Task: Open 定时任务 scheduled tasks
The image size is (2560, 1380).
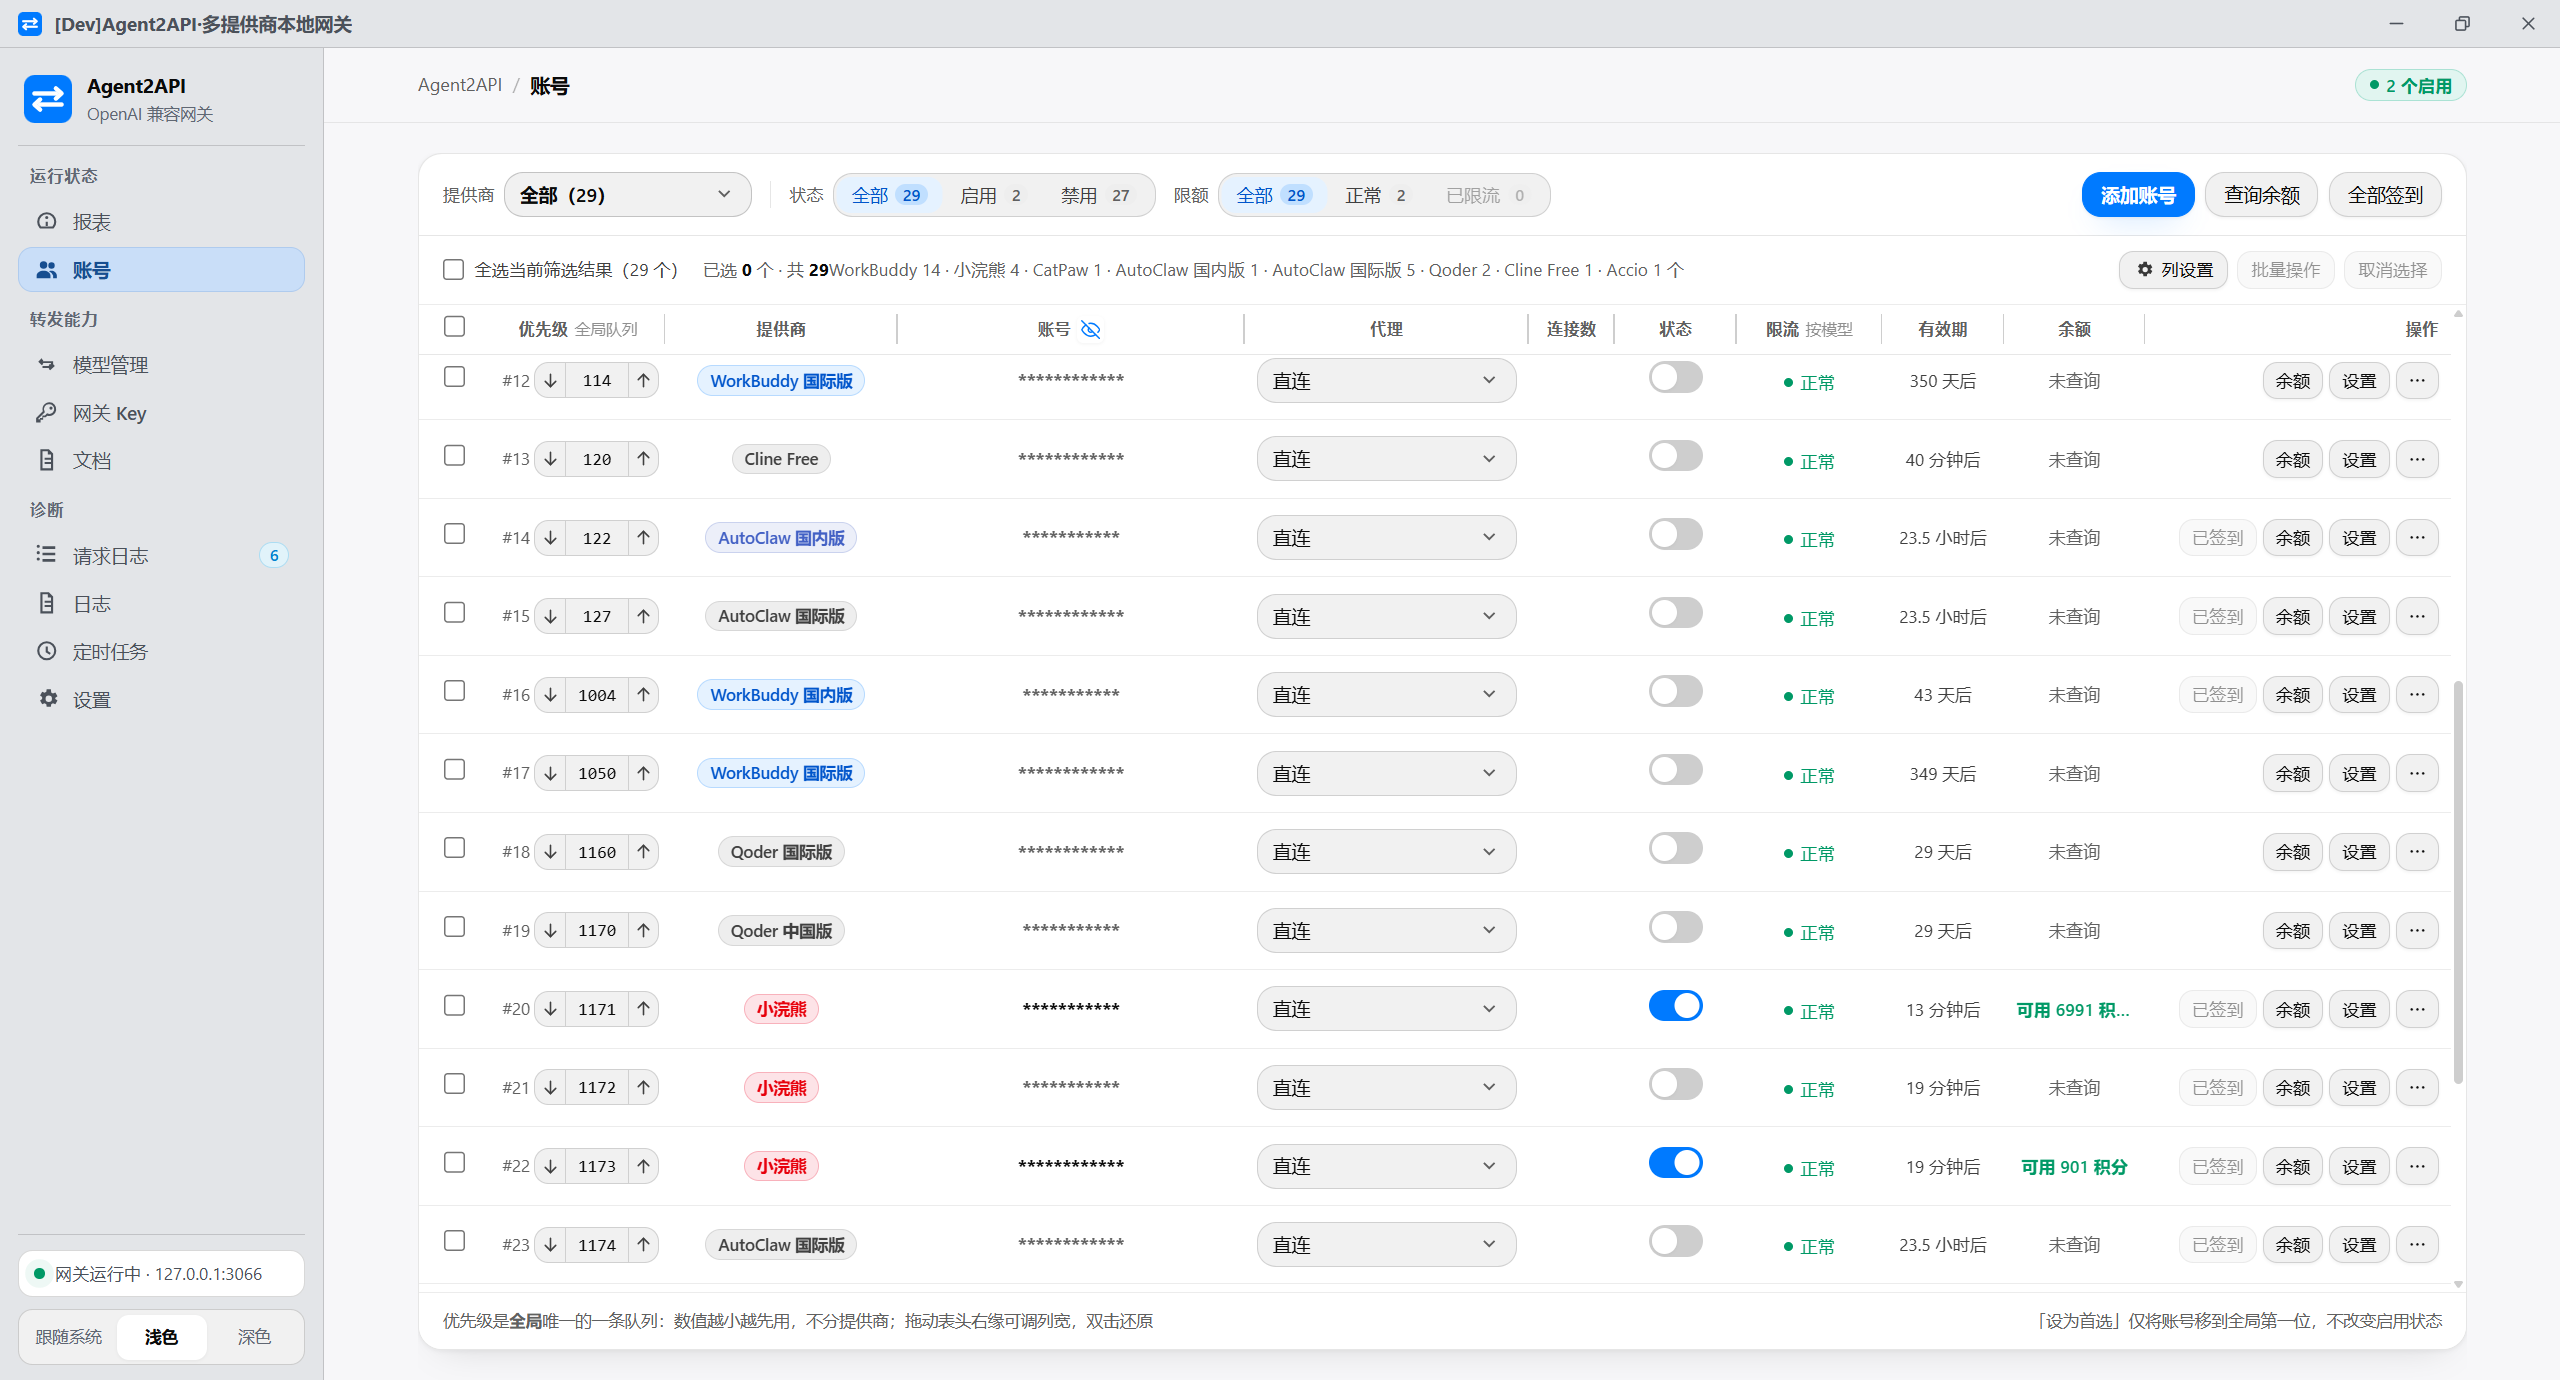Action: click(161, 652)
